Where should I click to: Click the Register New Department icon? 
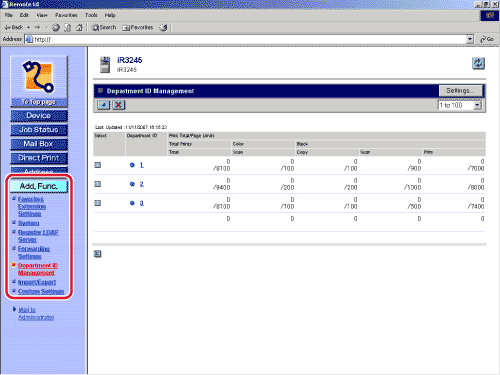103,105
